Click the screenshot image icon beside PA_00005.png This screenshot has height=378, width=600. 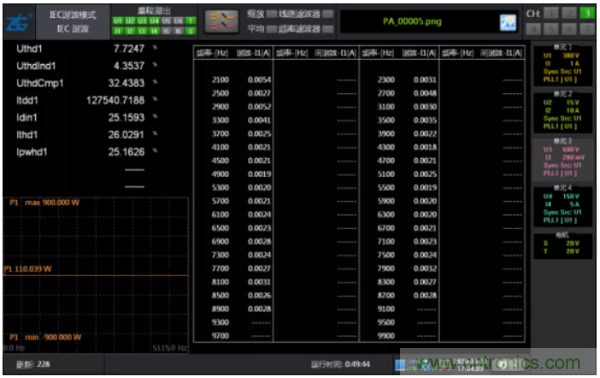508,23
